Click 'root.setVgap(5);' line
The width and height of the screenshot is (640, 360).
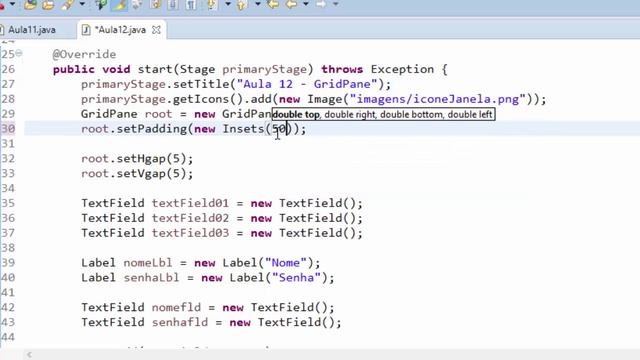click(x=137, y=173)
